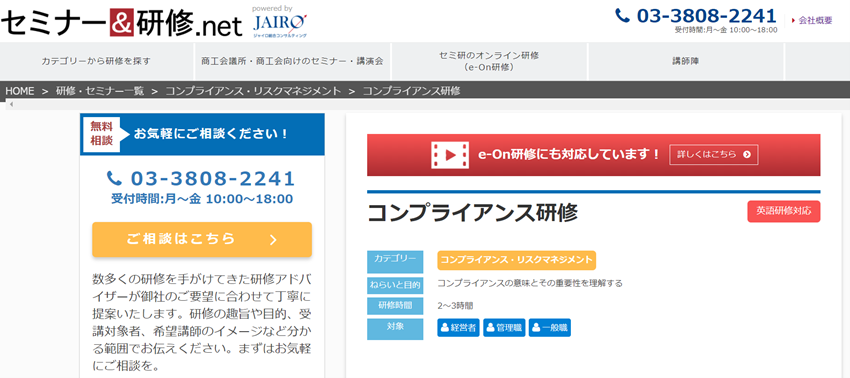Click the 研修時間 label cell

pos(395,305)
